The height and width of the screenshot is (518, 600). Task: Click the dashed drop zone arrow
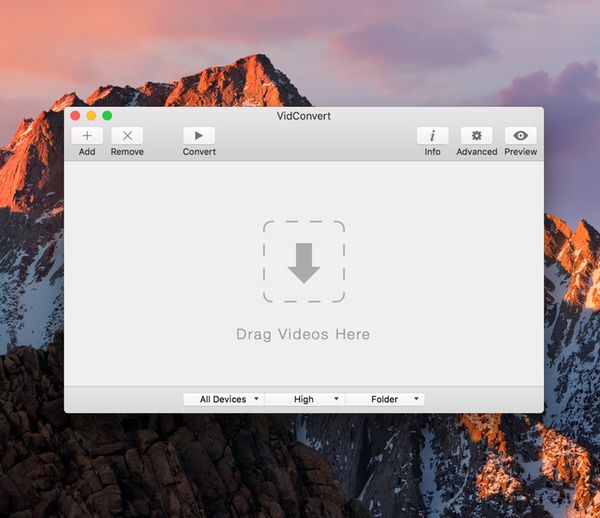(304, 262)
